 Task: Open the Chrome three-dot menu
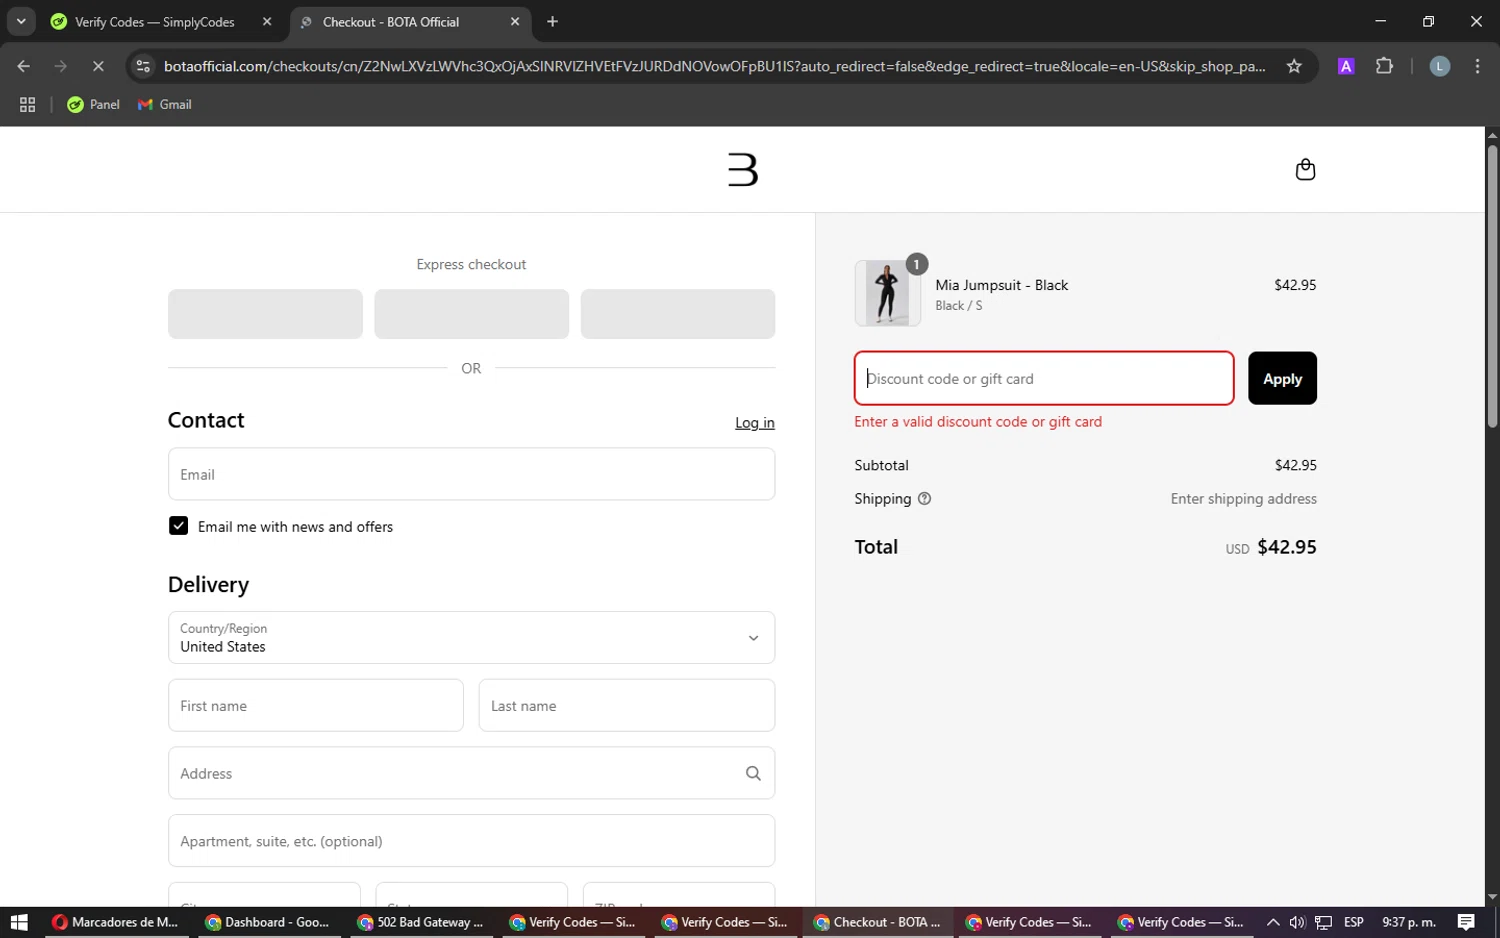click(1477, 66)
